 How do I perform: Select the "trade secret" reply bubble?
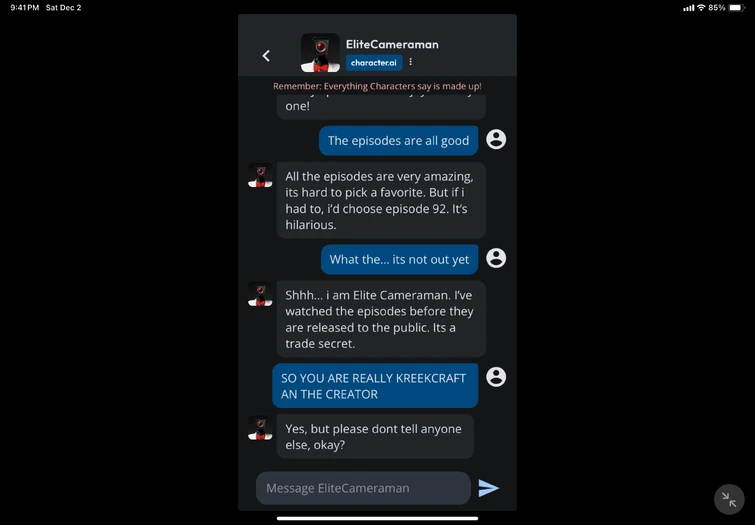(x=380, y=319)
